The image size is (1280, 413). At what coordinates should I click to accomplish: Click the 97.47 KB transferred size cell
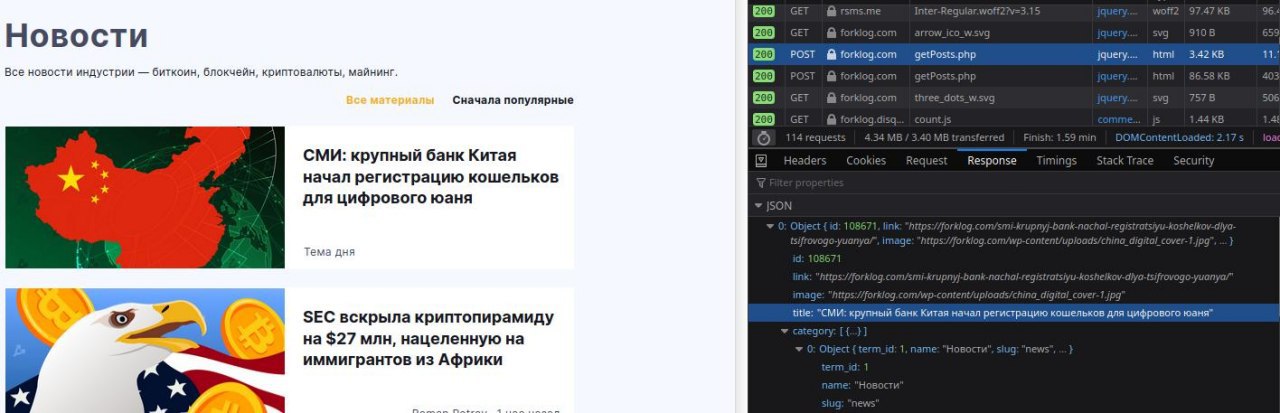click(x=1209, y=11)
